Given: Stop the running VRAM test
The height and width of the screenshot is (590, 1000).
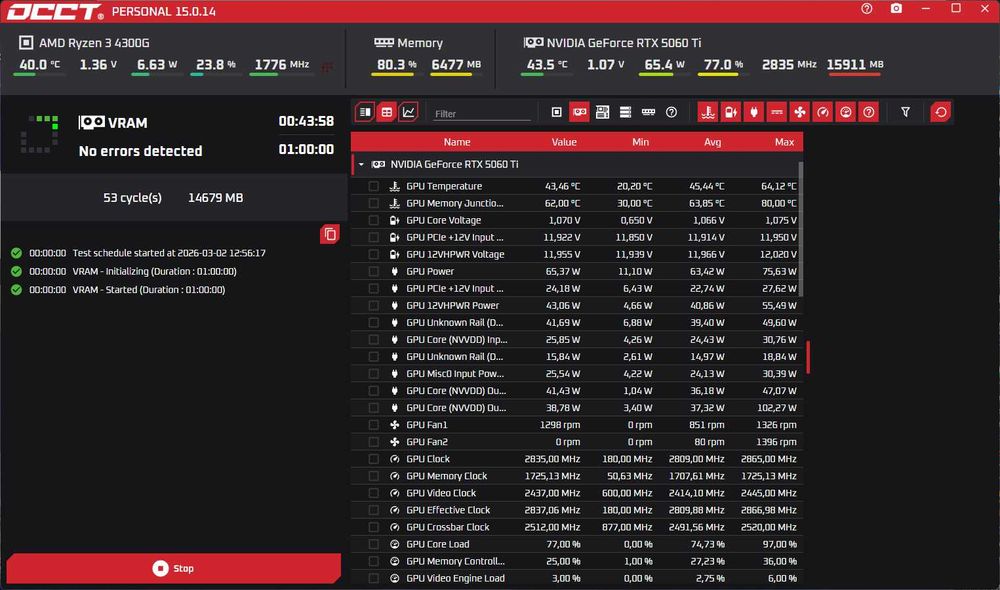Looking at the screenshot, I should coord(173,568).
